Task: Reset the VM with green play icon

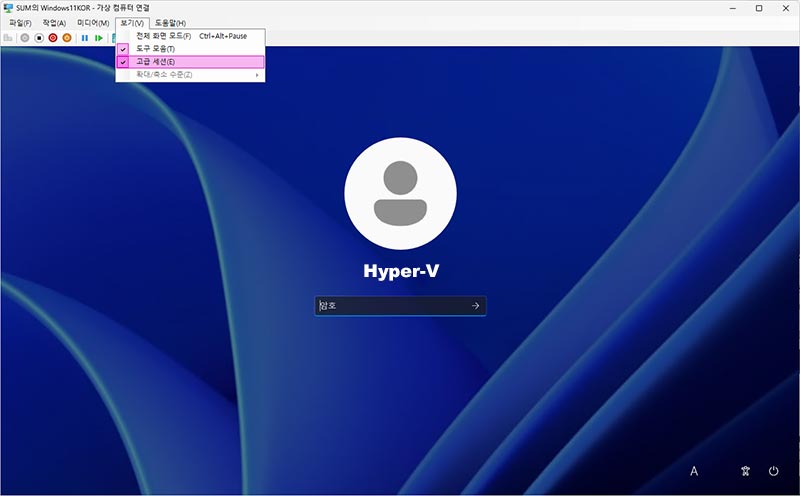Action: (x=98, y=38)
